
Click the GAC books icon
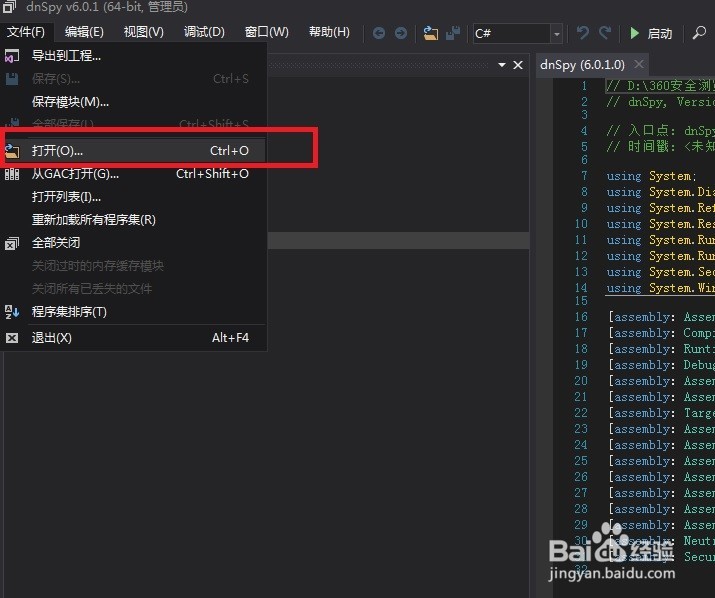[12, 174]
